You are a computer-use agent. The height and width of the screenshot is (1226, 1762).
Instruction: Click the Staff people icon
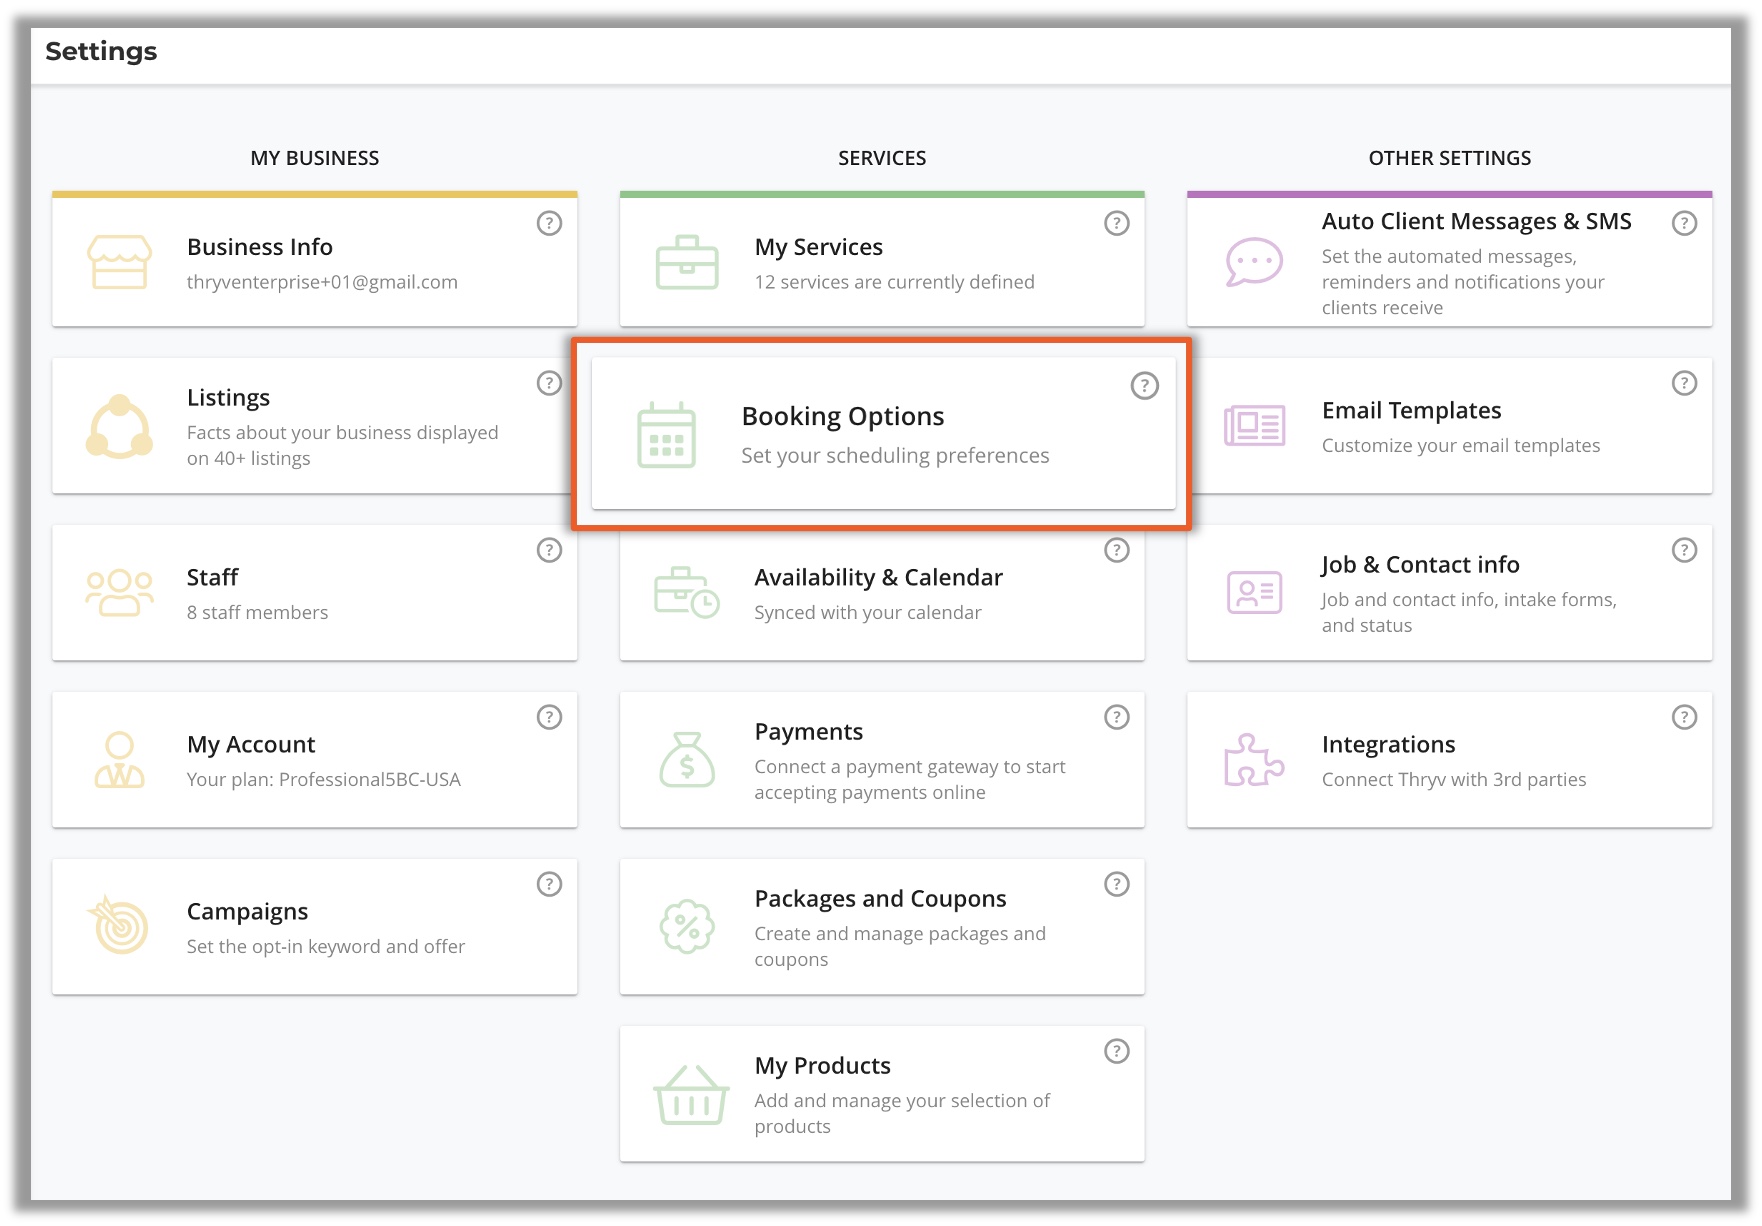pyautogui.click(x=119, y=593)
